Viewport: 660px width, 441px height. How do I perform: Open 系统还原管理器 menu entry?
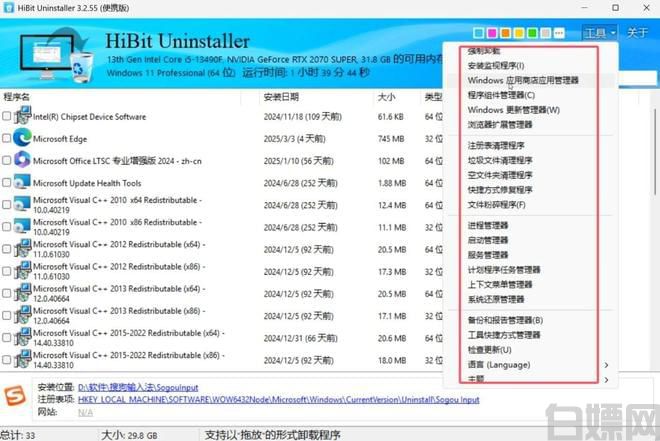pos(496,299)
